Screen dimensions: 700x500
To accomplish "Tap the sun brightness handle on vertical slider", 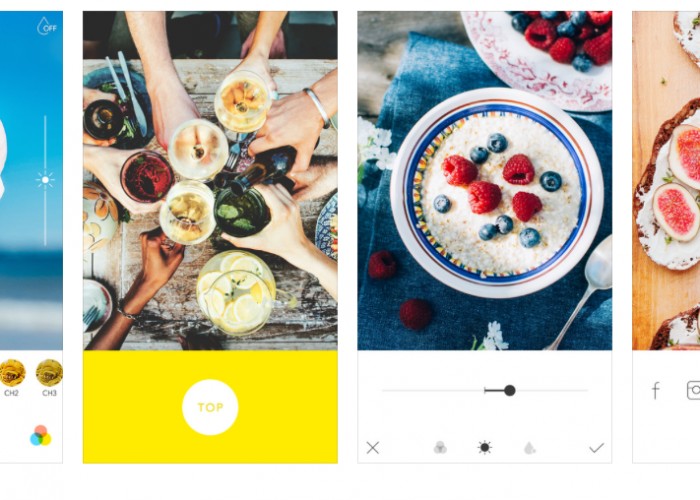I will [45, 180].
